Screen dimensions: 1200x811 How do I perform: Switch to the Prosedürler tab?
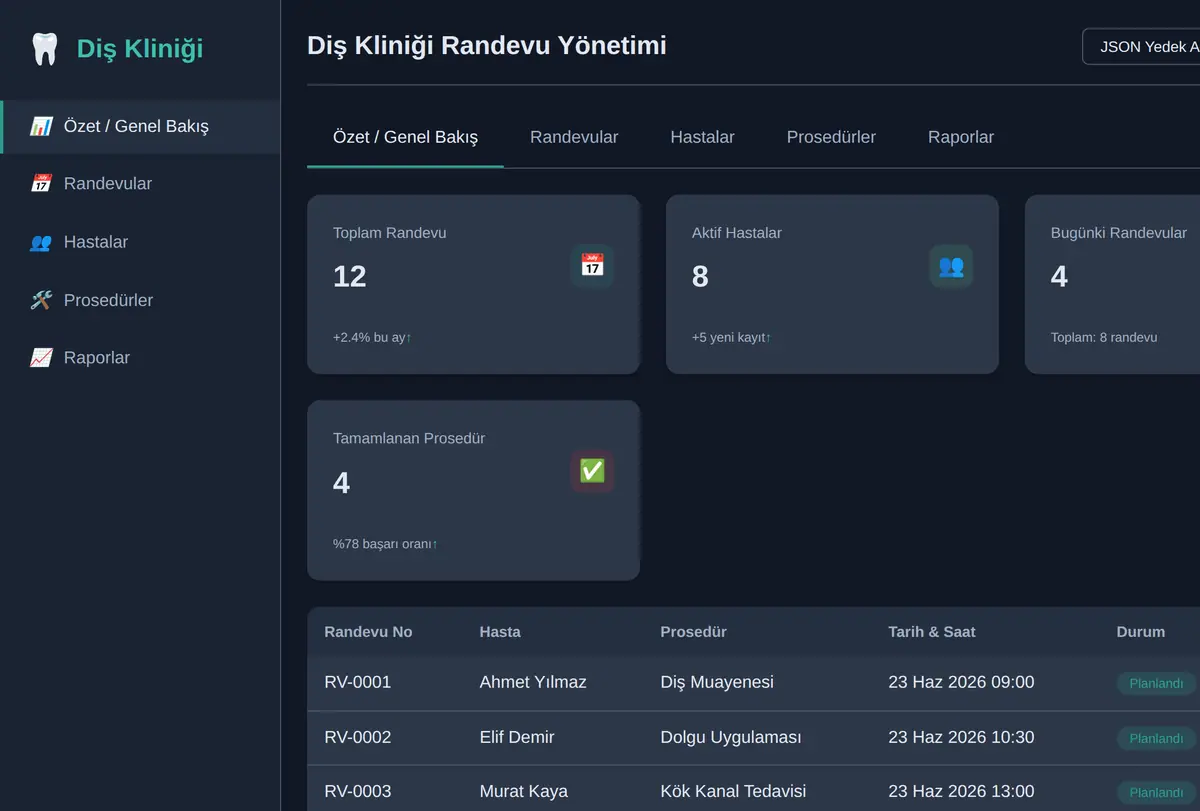(831, 137)
